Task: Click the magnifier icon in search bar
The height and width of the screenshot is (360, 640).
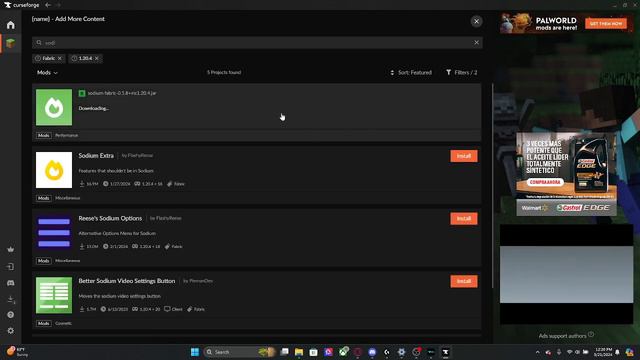Action: 39,42
